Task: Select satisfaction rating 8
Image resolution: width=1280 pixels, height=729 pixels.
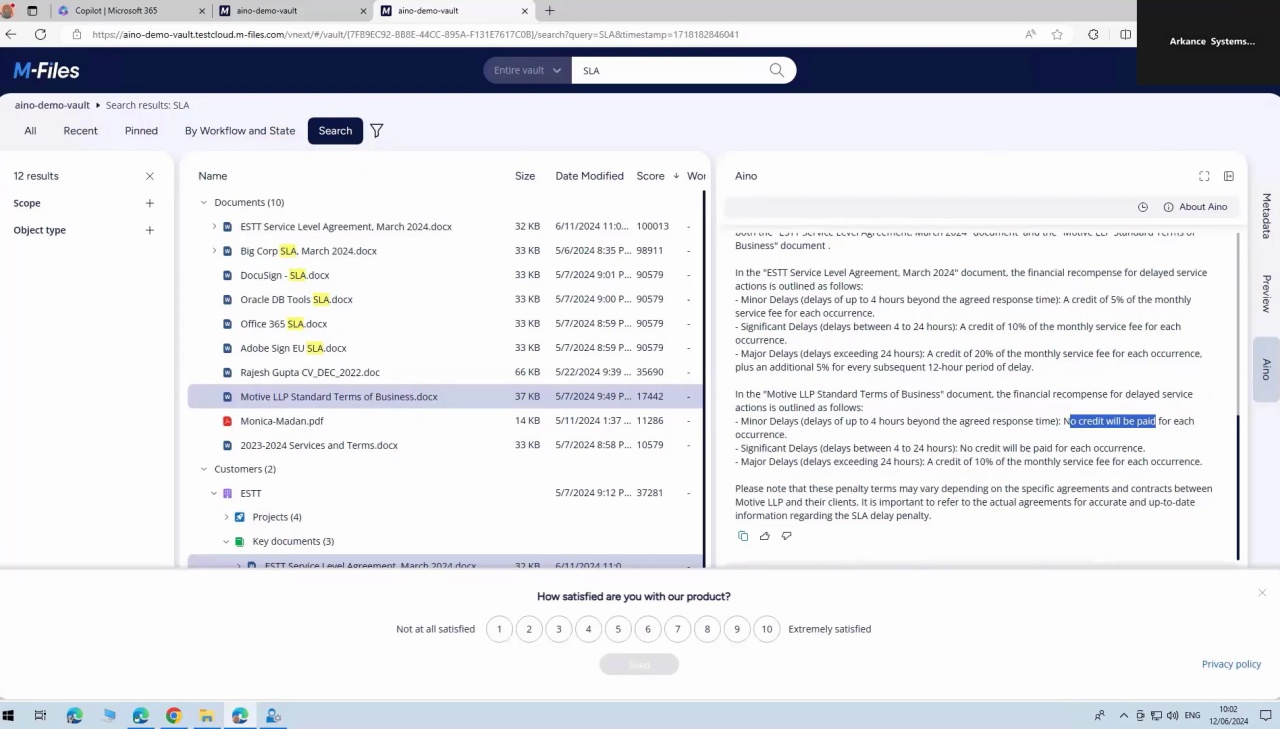Action: (707, 629)
